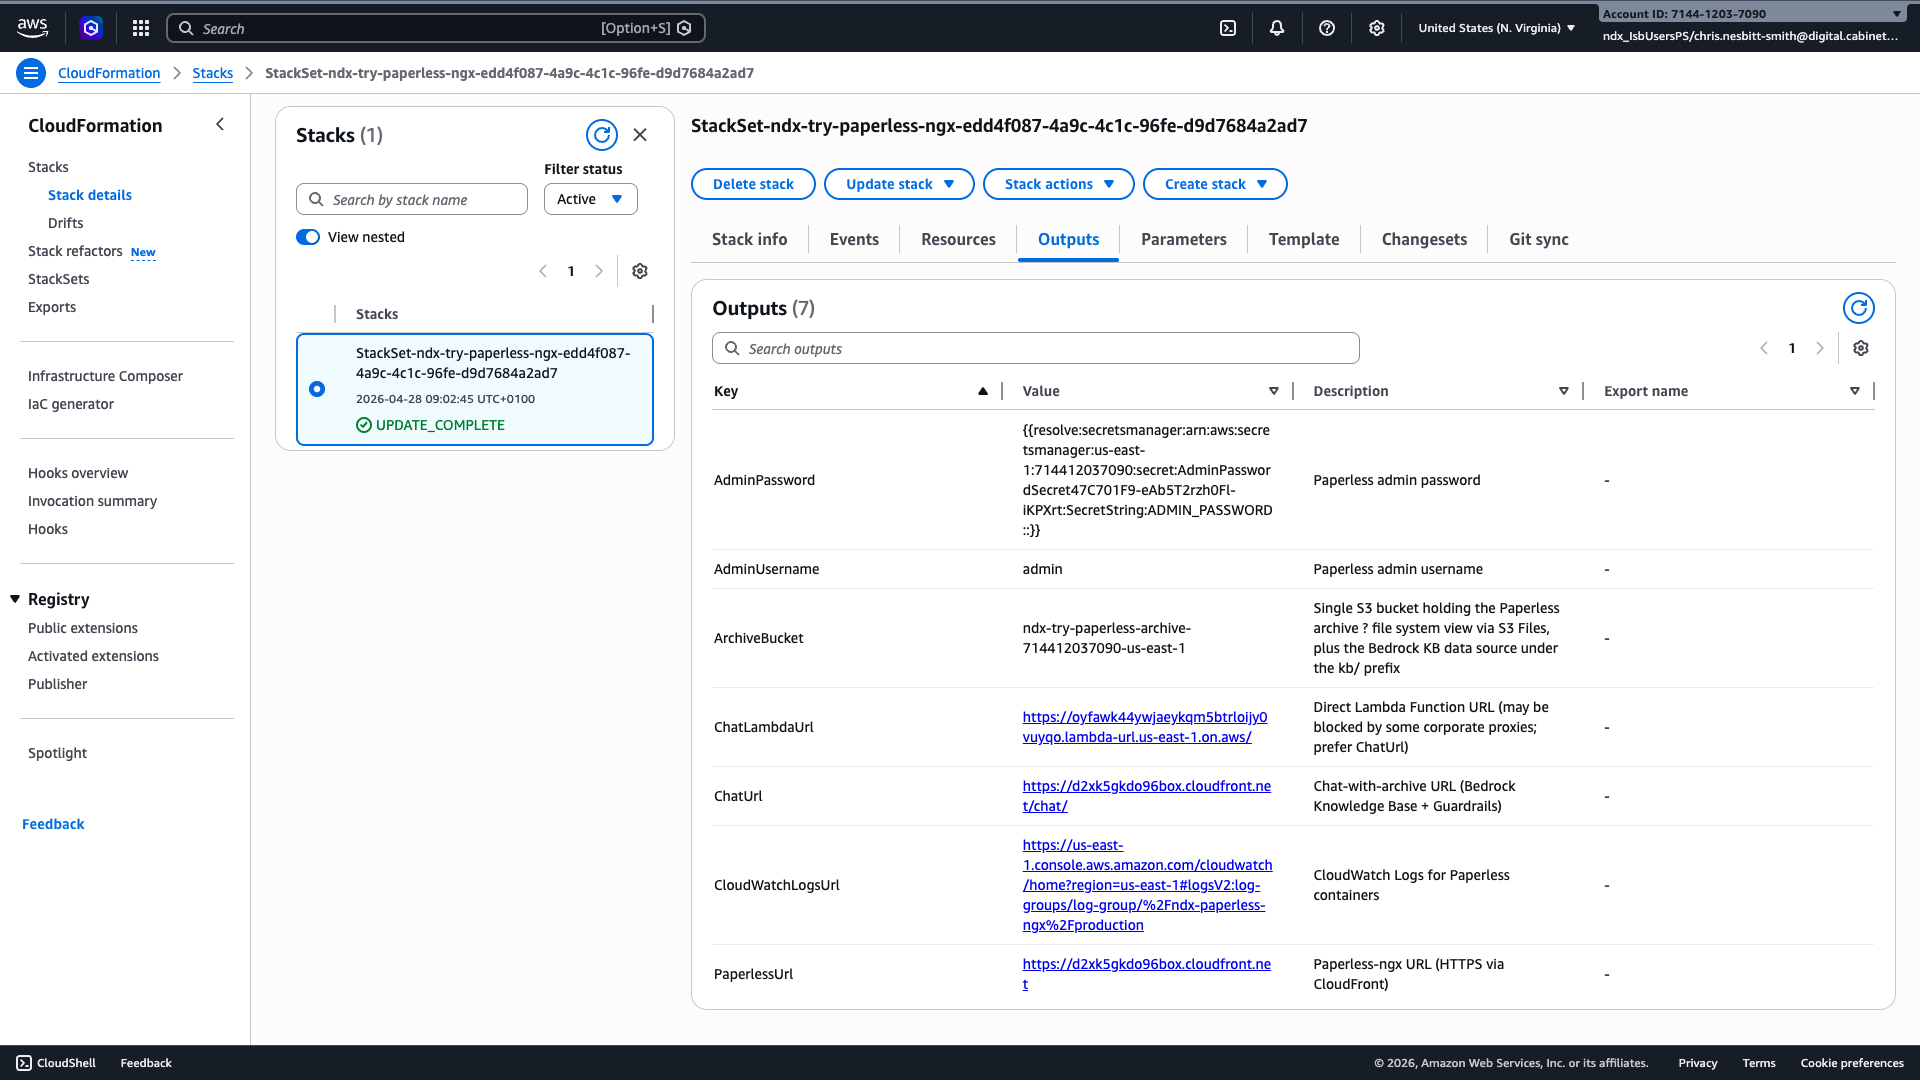This screenshot has height=1080, width=1920.
Task: Open the AWS home logo
Action: click(x=32, y=28)
